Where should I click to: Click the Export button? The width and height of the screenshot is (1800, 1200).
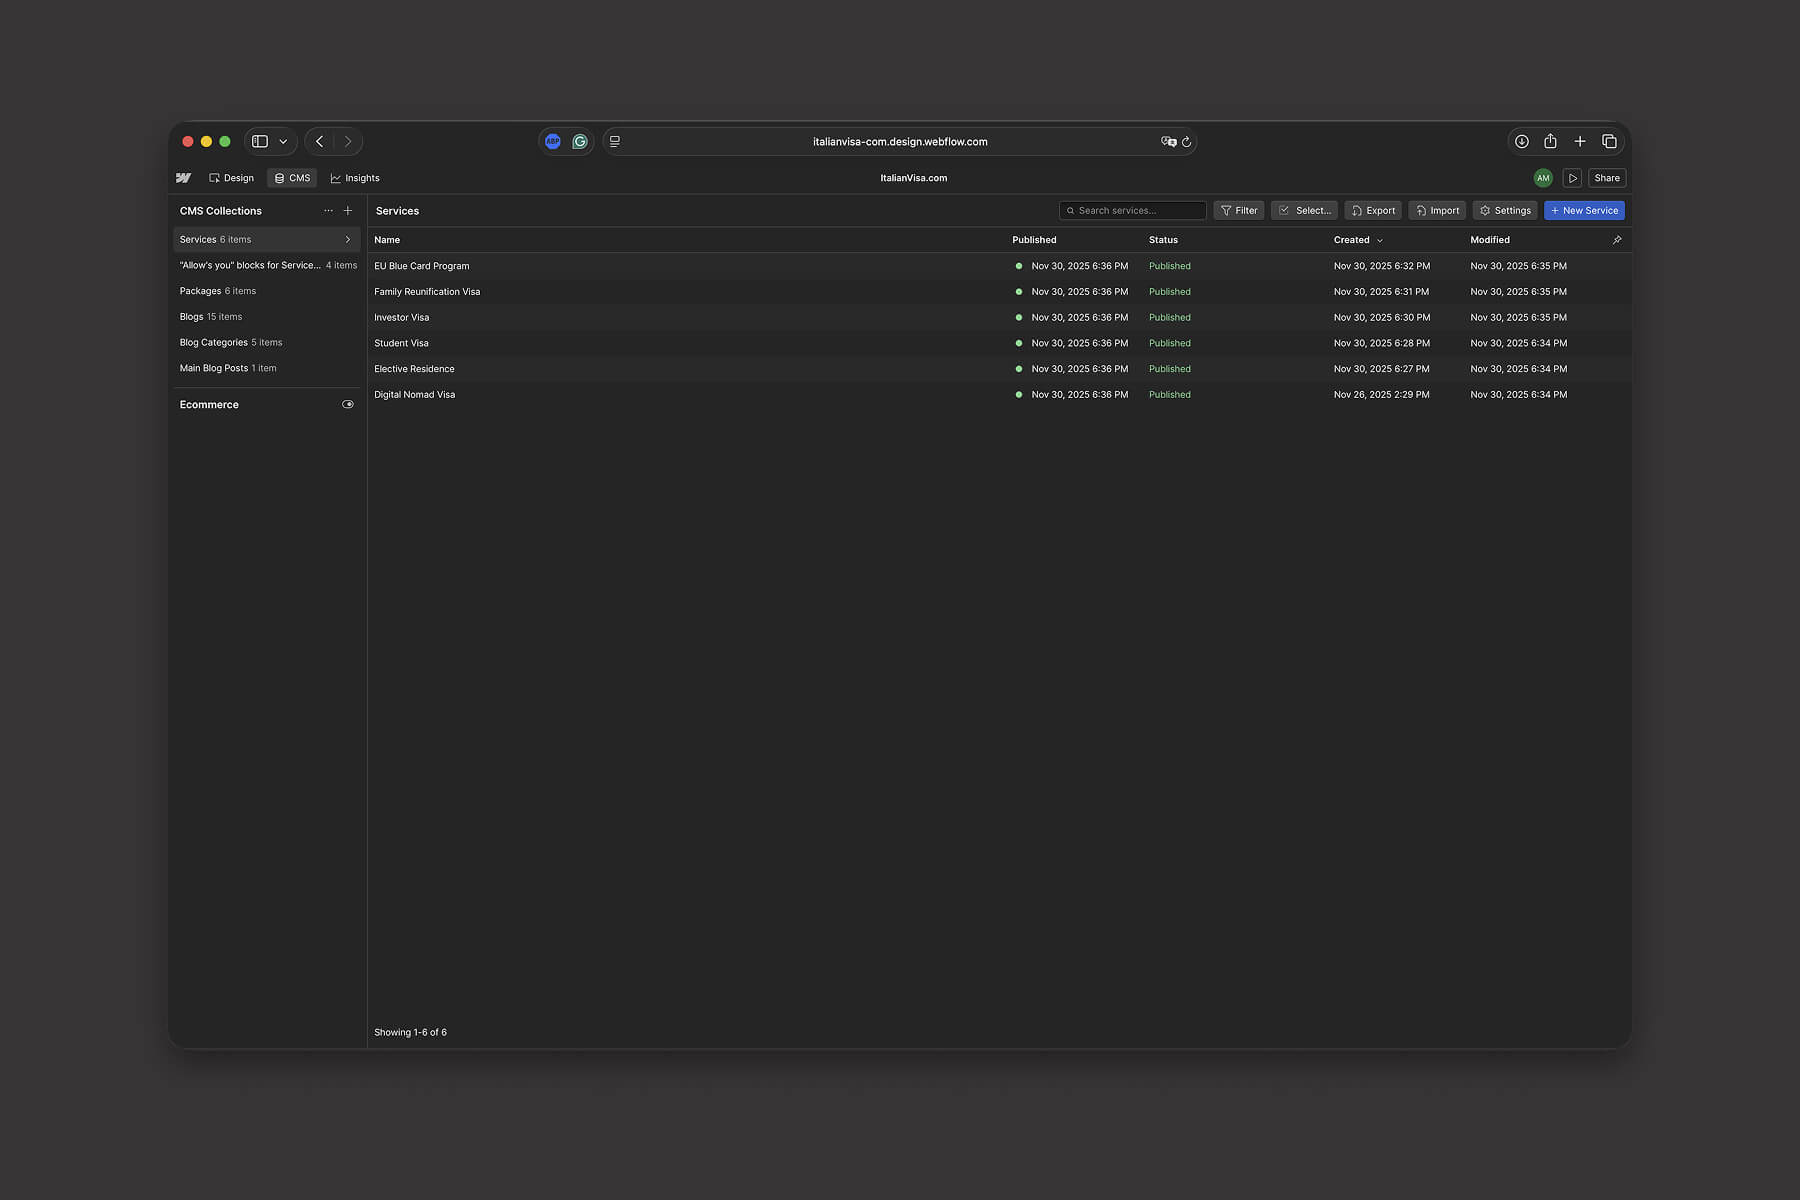click(1373, 211)
